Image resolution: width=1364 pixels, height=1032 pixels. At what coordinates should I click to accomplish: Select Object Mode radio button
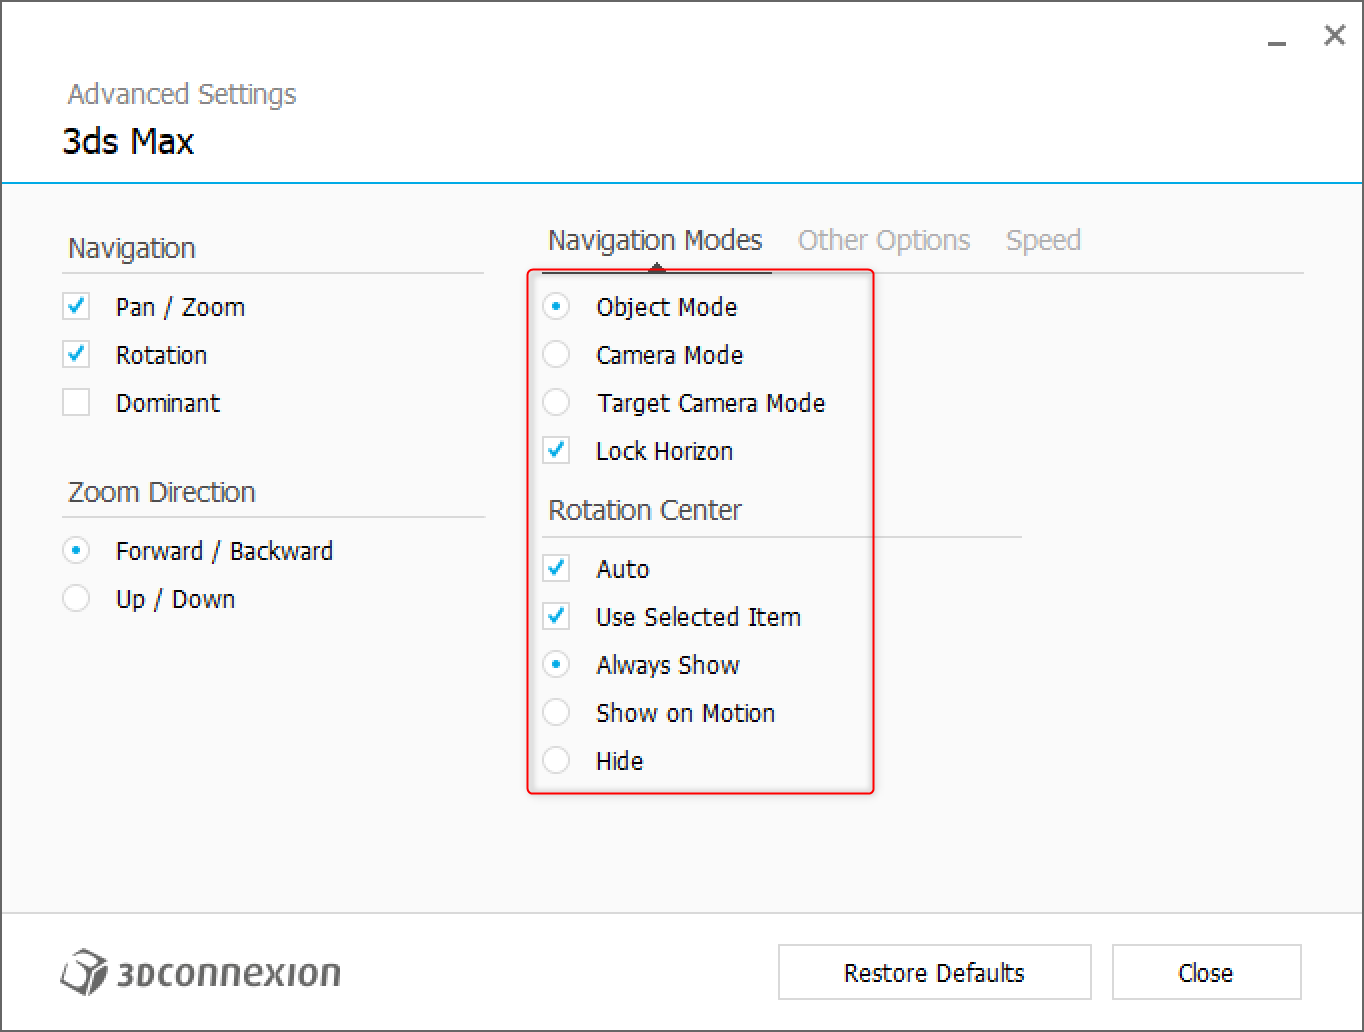coord(556,306)
